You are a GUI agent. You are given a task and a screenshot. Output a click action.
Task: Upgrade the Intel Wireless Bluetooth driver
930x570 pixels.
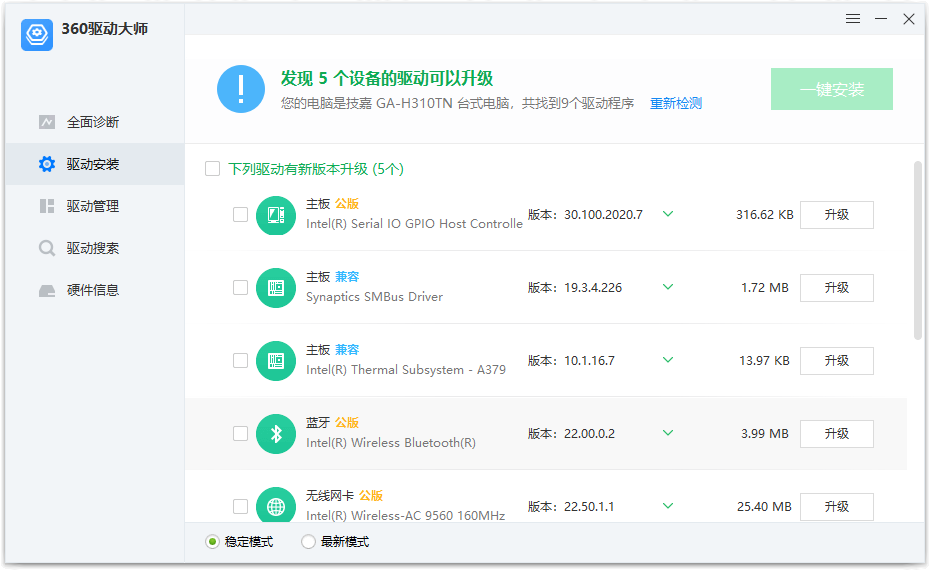tap(836, 434)
